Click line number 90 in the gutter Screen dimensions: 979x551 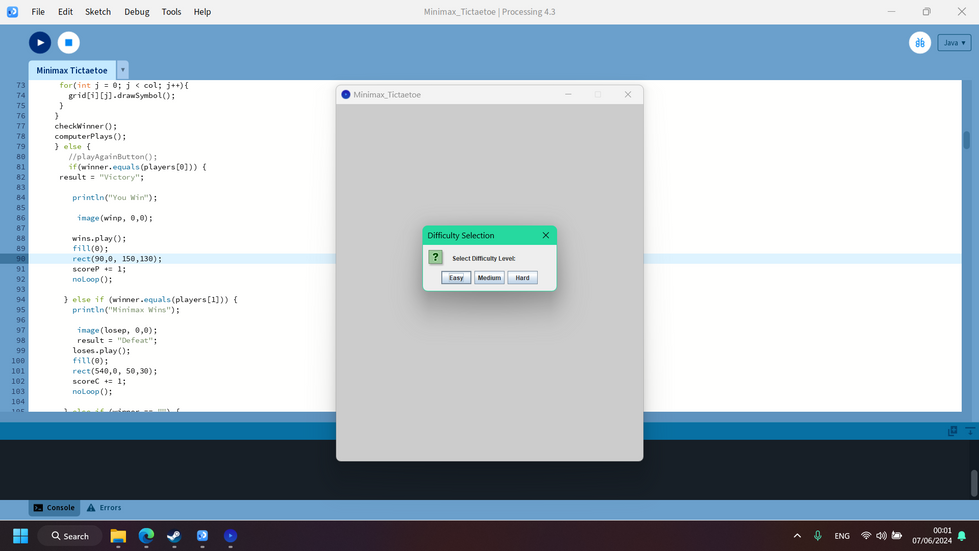tap(21, 258)
